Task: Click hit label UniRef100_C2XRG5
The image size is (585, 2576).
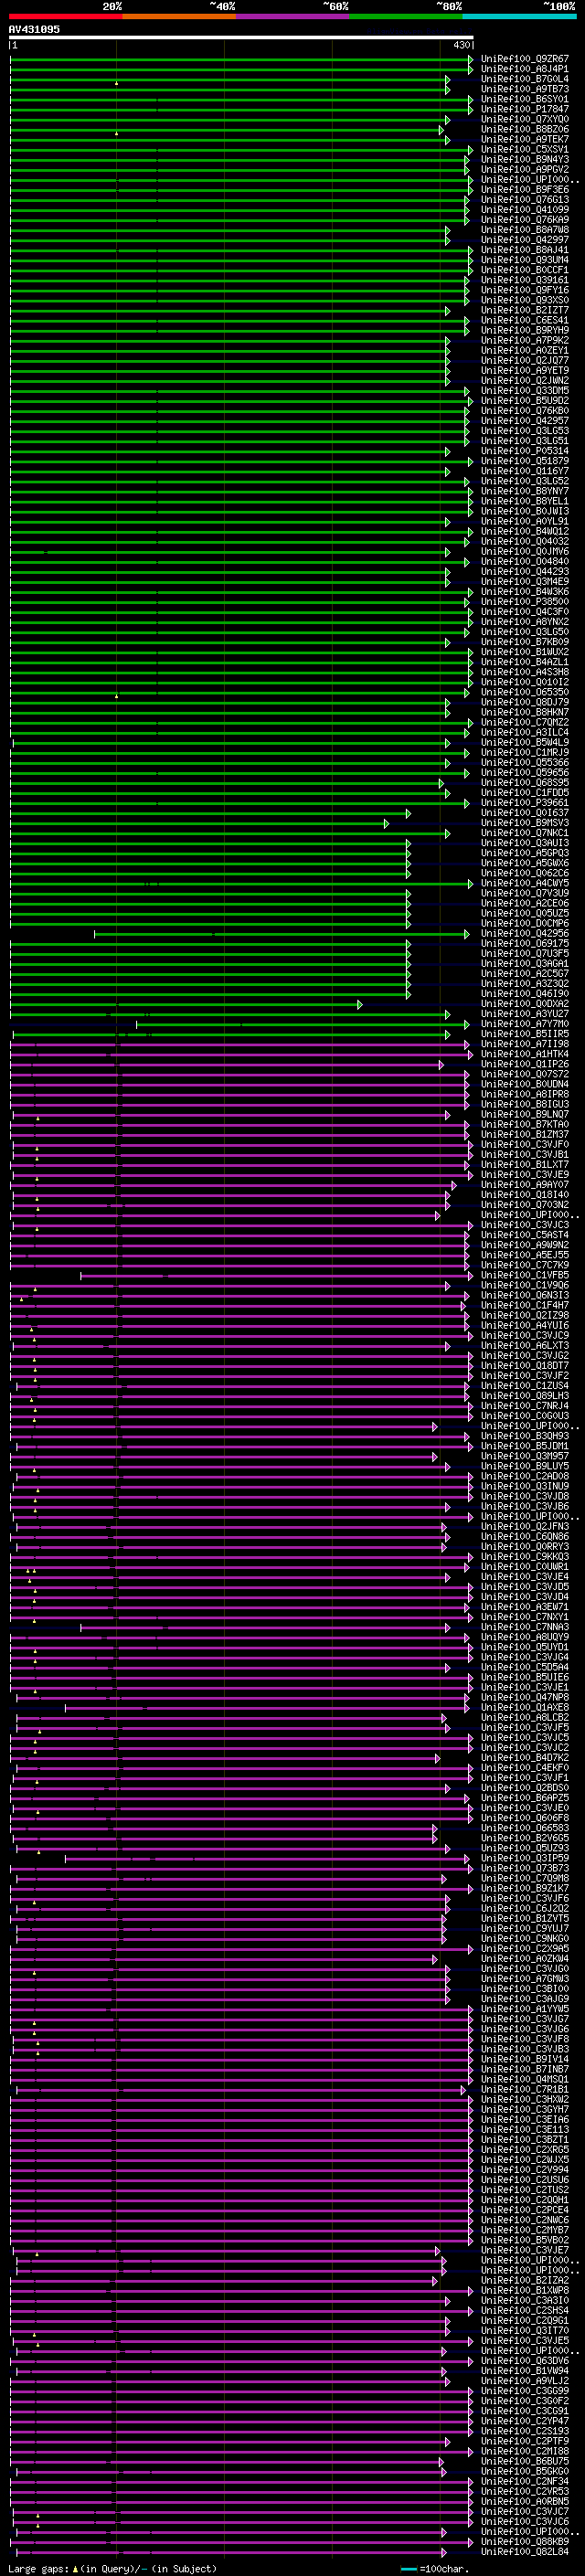Action: click(525, 2149)
